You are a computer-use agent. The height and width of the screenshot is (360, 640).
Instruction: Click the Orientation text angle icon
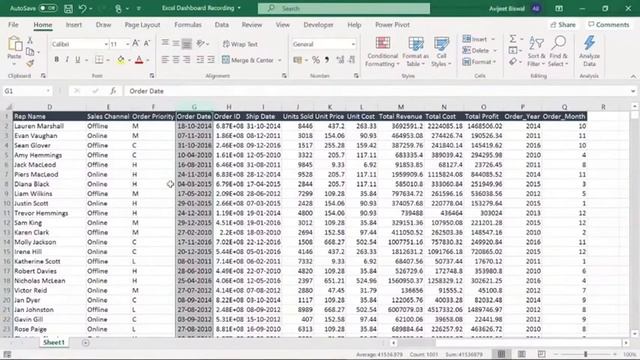coord(200,43)
